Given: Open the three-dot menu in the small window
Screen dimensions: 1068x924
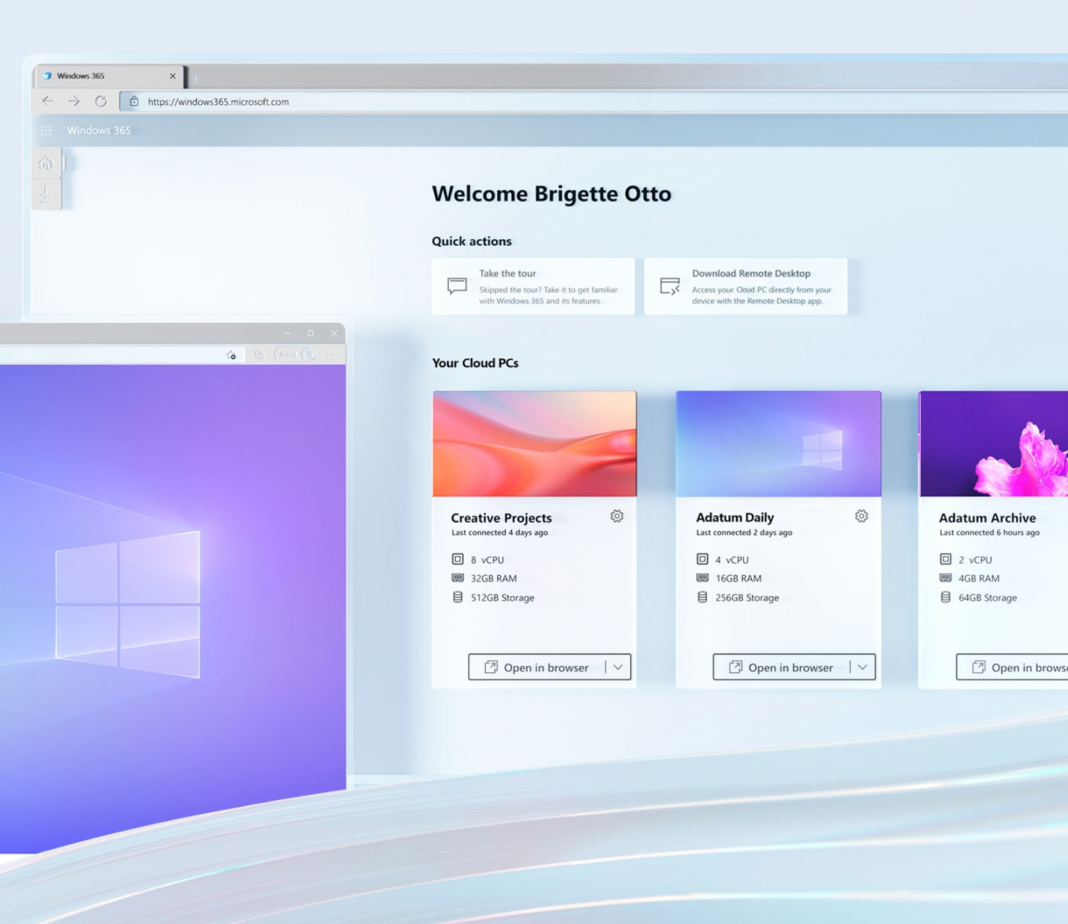Looking at the screenshot, I should [x=330, y=355].
